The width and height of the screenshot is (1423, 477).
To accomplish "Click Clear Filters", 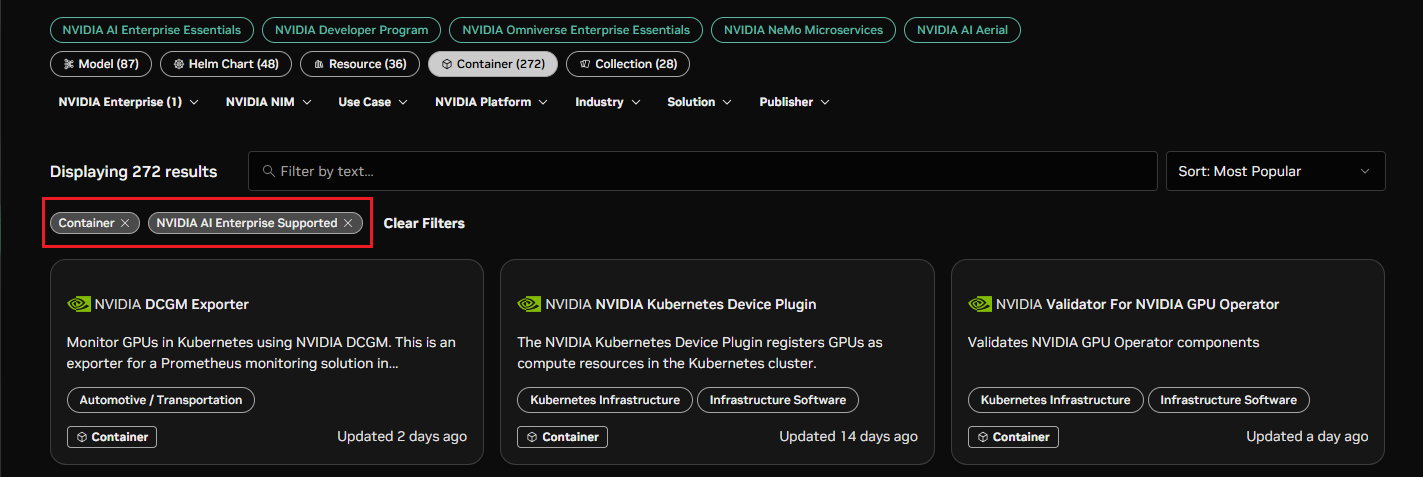I will [424, 223].
